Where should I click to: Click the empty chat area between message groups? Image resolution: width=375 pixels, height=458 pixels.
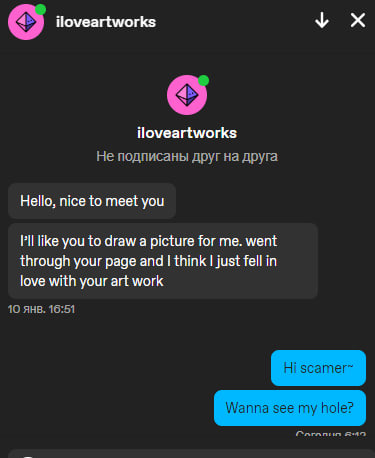[x=187, y=333]
